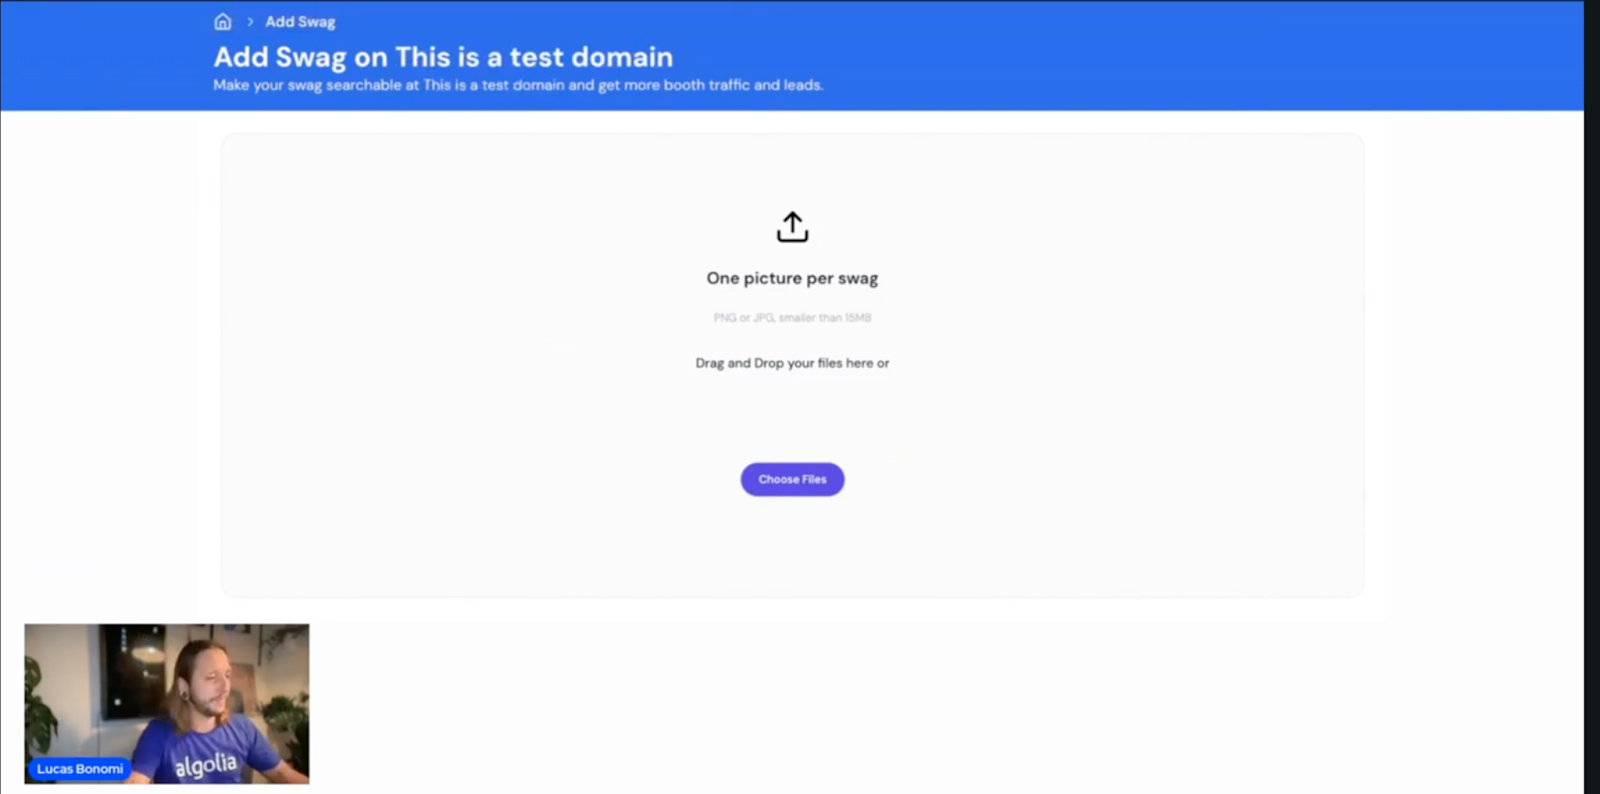
Task: Click the empty drop zone above the upload icon
Action: coord(792,170)
